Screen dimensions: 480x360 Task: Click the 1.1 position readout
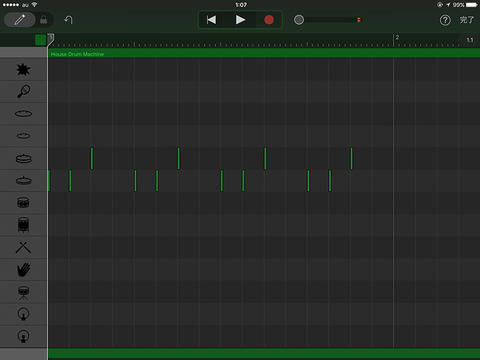[x=470, y=40]
